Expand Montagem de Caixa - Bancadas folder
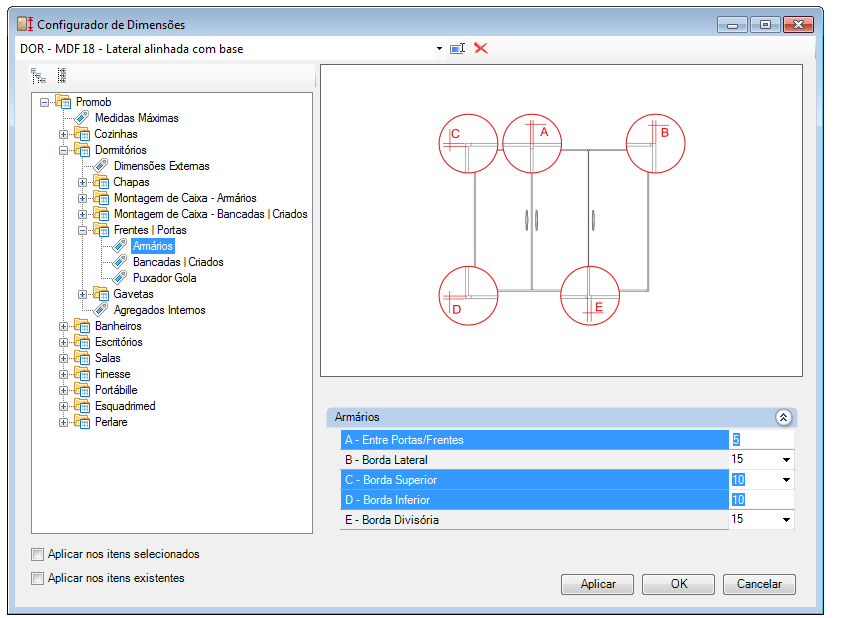The image size is (868, 618). 82,215
